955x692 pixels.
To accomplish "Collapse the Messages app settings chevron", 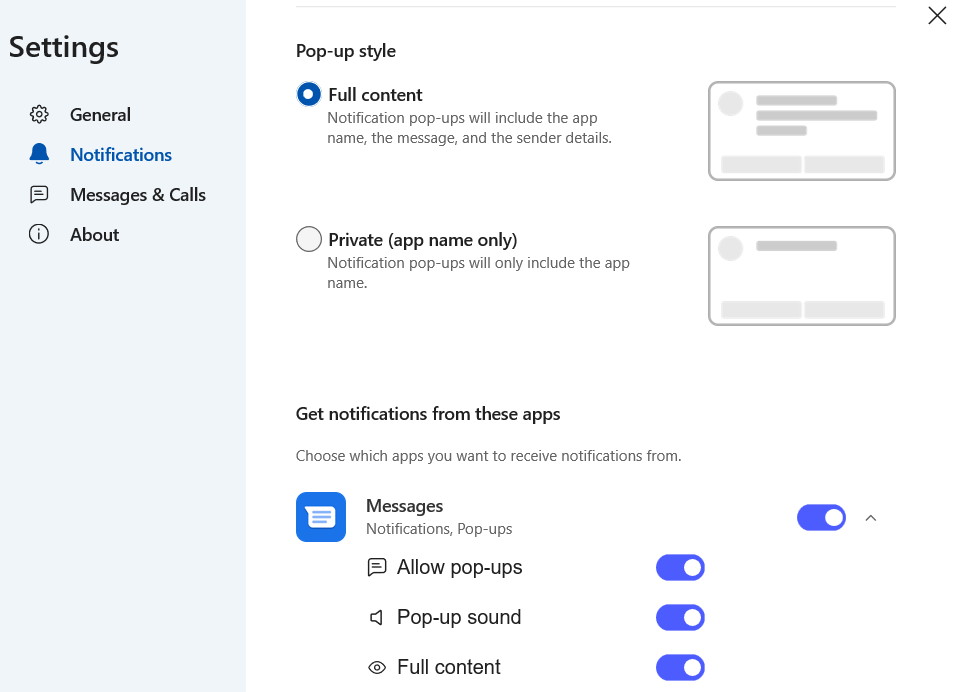I will [x=870, y=518].
